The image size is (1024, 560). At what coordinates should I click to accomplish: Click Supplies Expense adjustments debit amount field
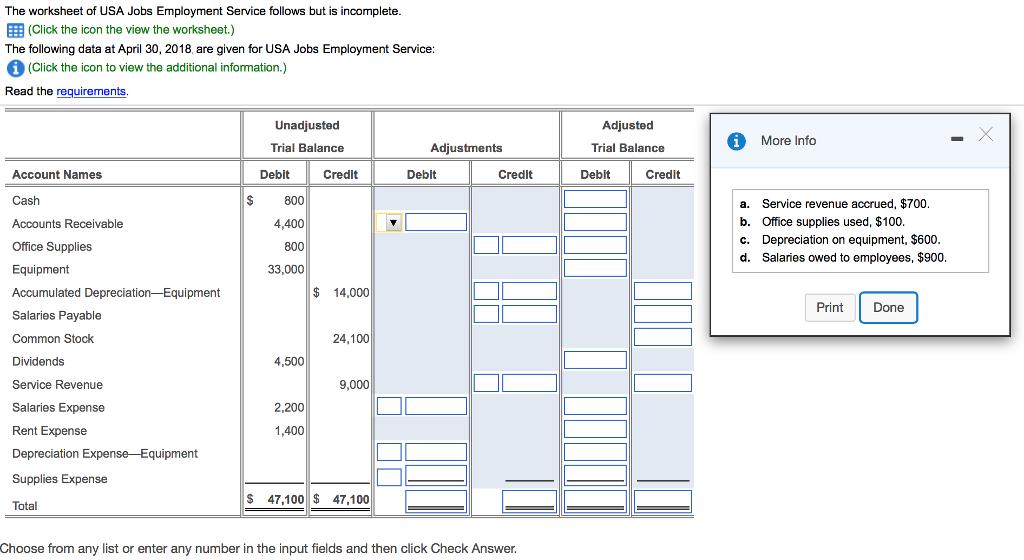click(436, 475)
